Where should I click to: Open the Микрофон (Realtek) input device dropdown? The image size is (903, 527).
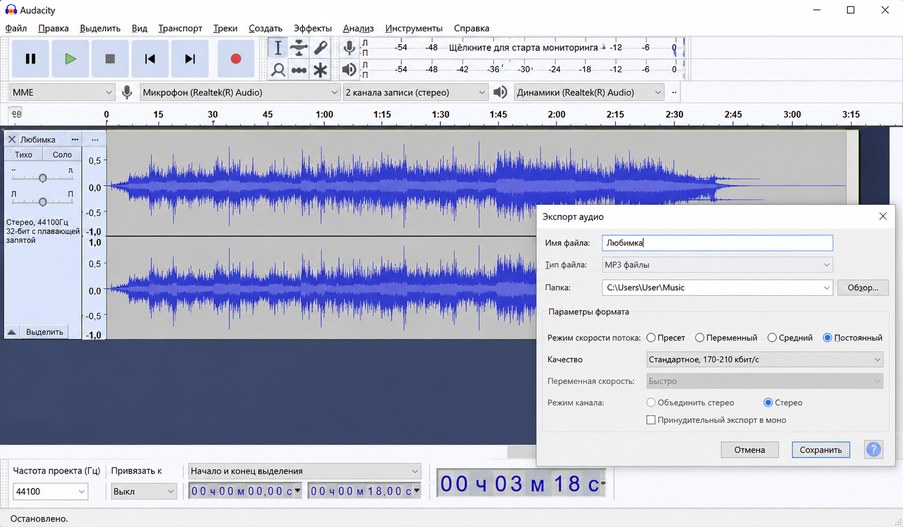tap(240, 92)
